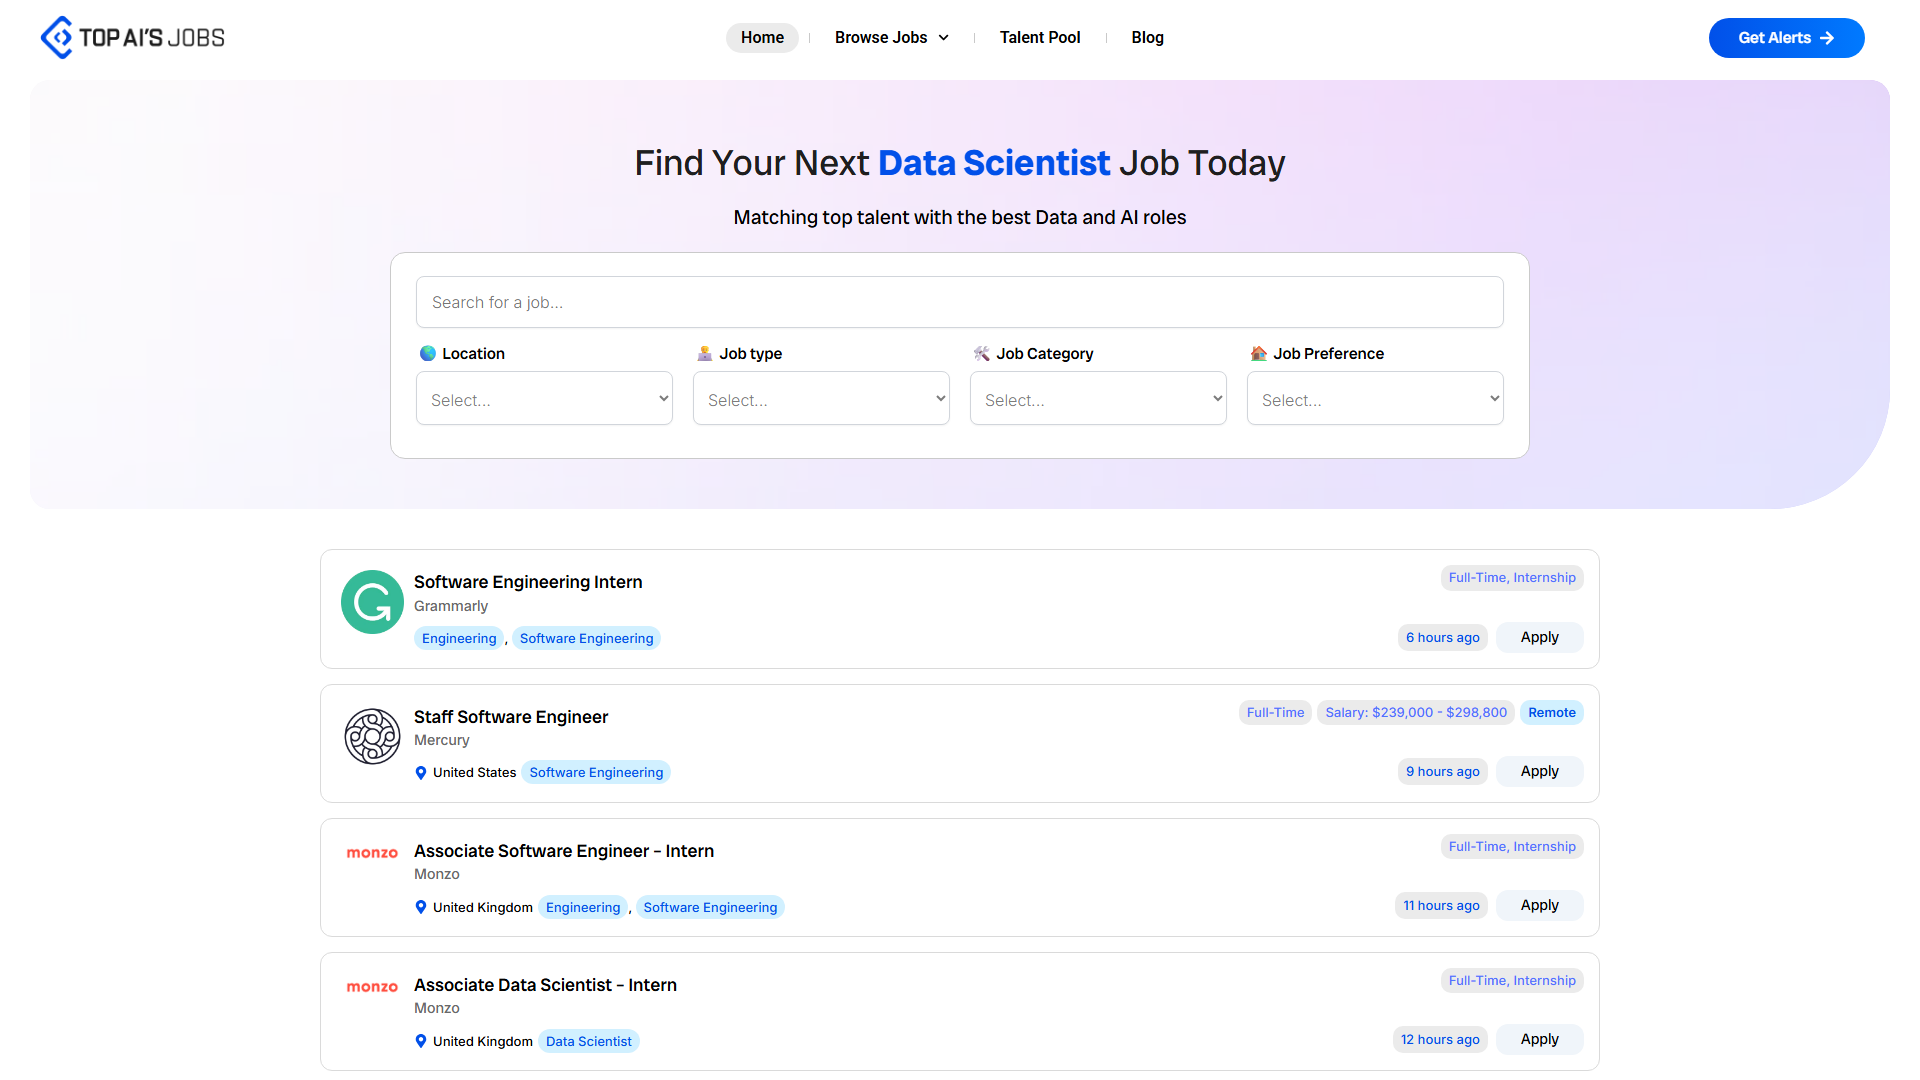Apply to the Staff Software Engineer job

coord(1539,771)
